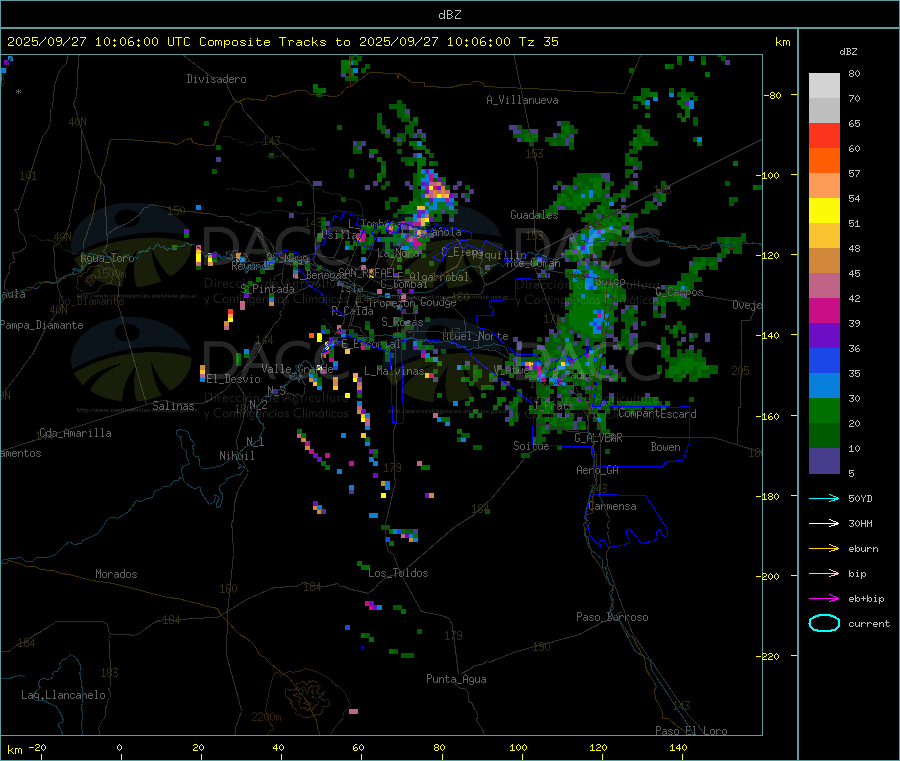Click the 'Aero_GA' map label

pos(598,470)
